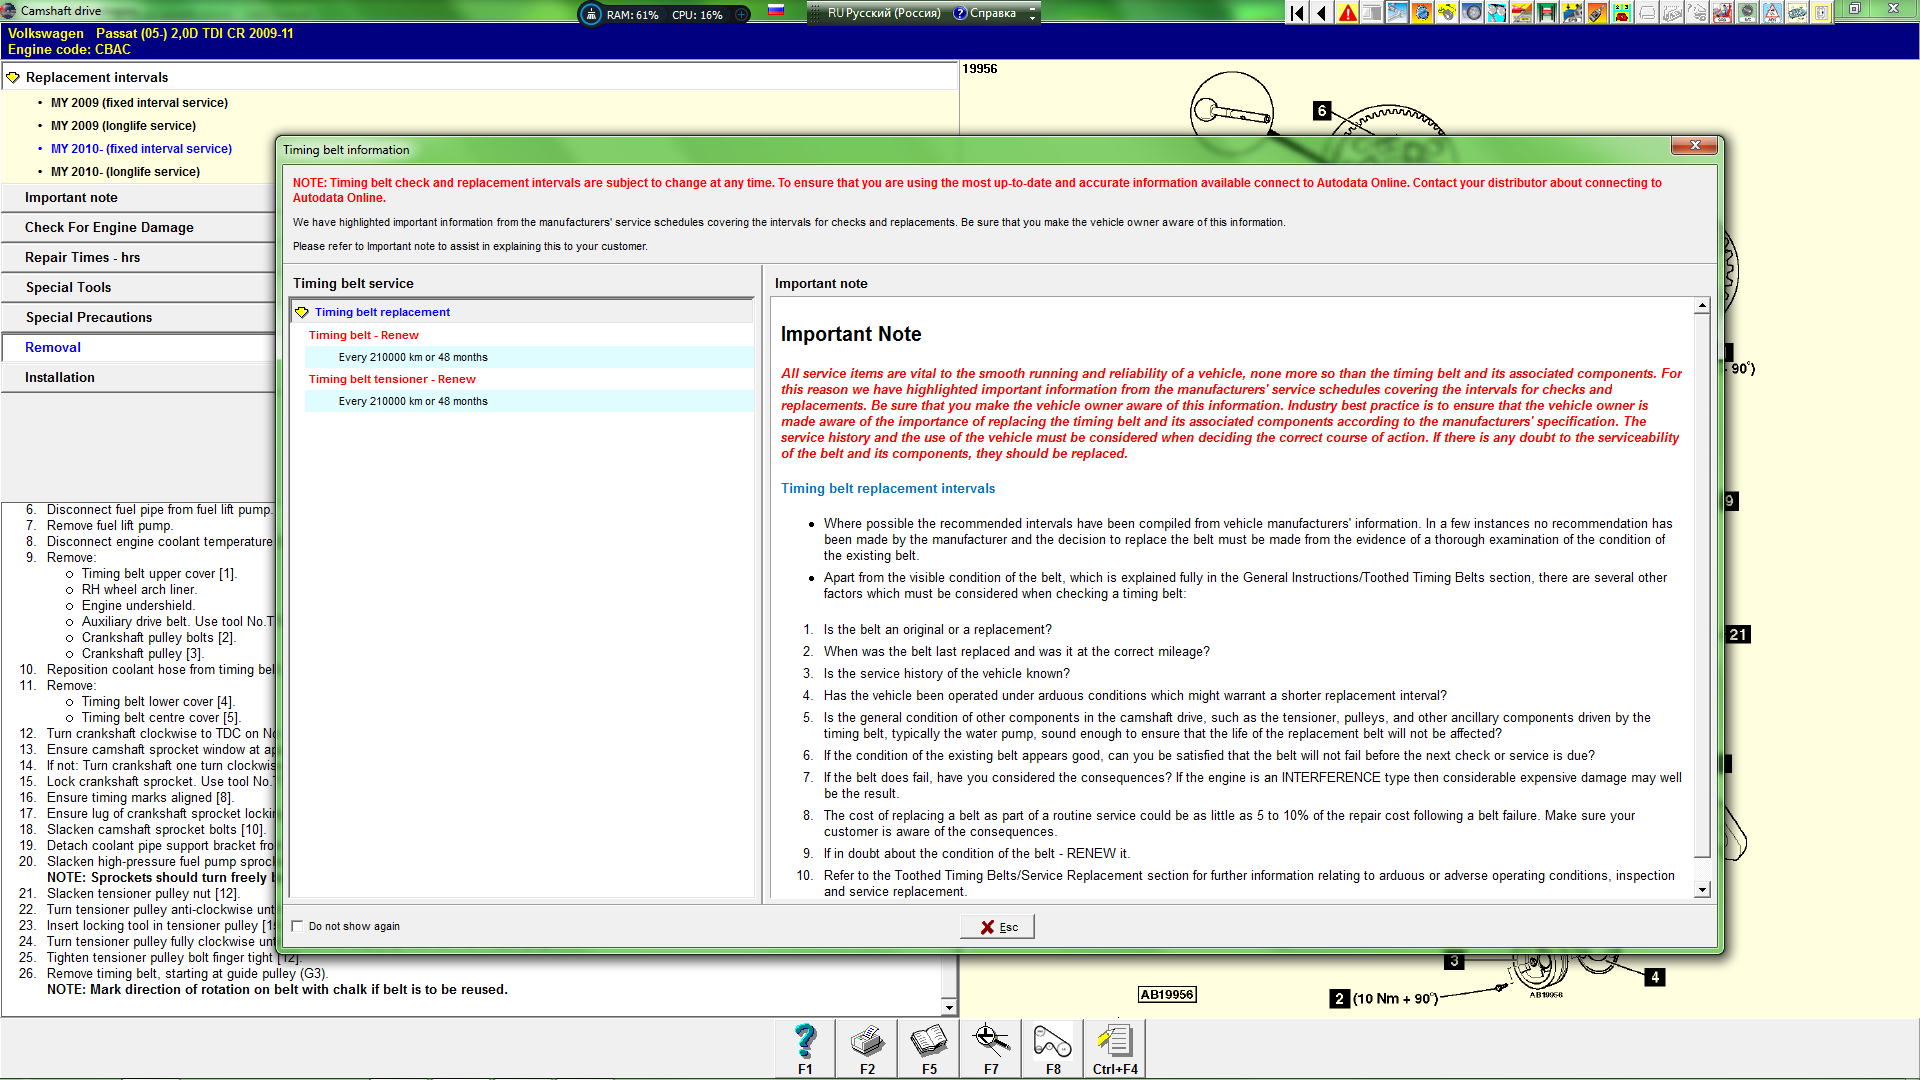The image size is (1920, 1080).
Task: Click the yellow key programming icon
Action: pyautogui.click(x=1447, y=13)
